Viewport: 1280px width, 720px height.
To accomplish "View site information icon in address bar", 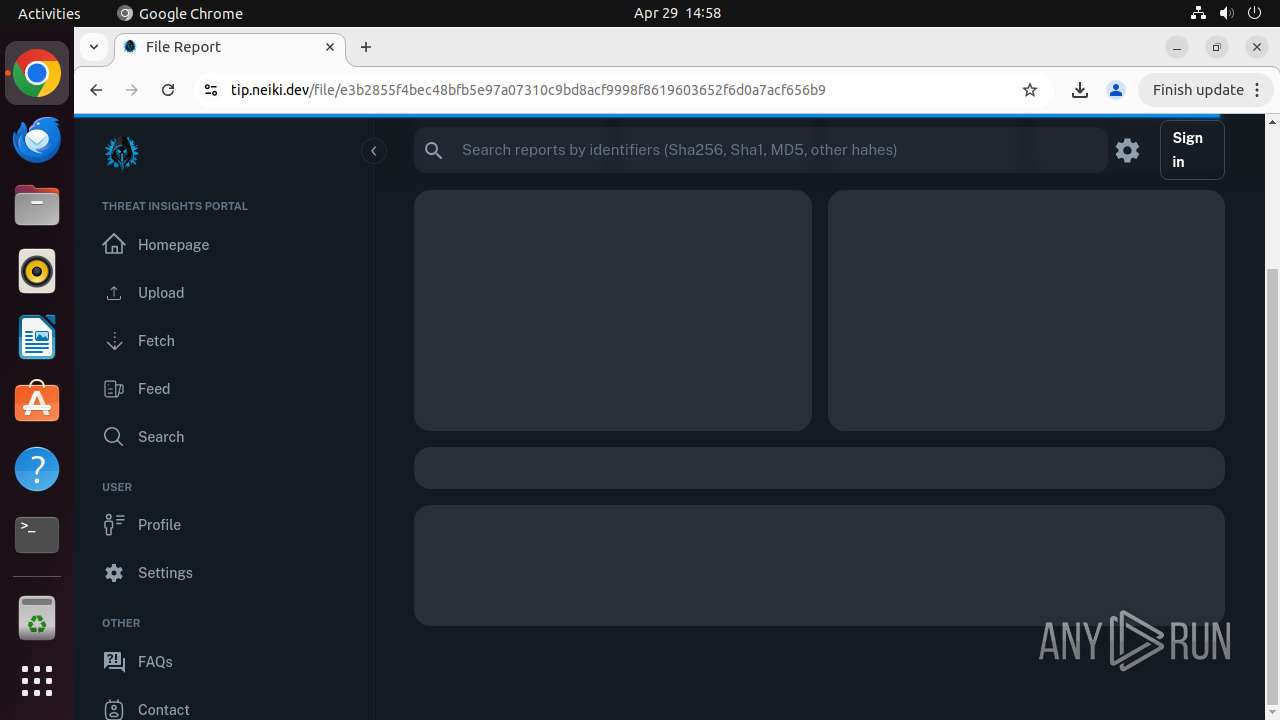I will click(210, 90).
